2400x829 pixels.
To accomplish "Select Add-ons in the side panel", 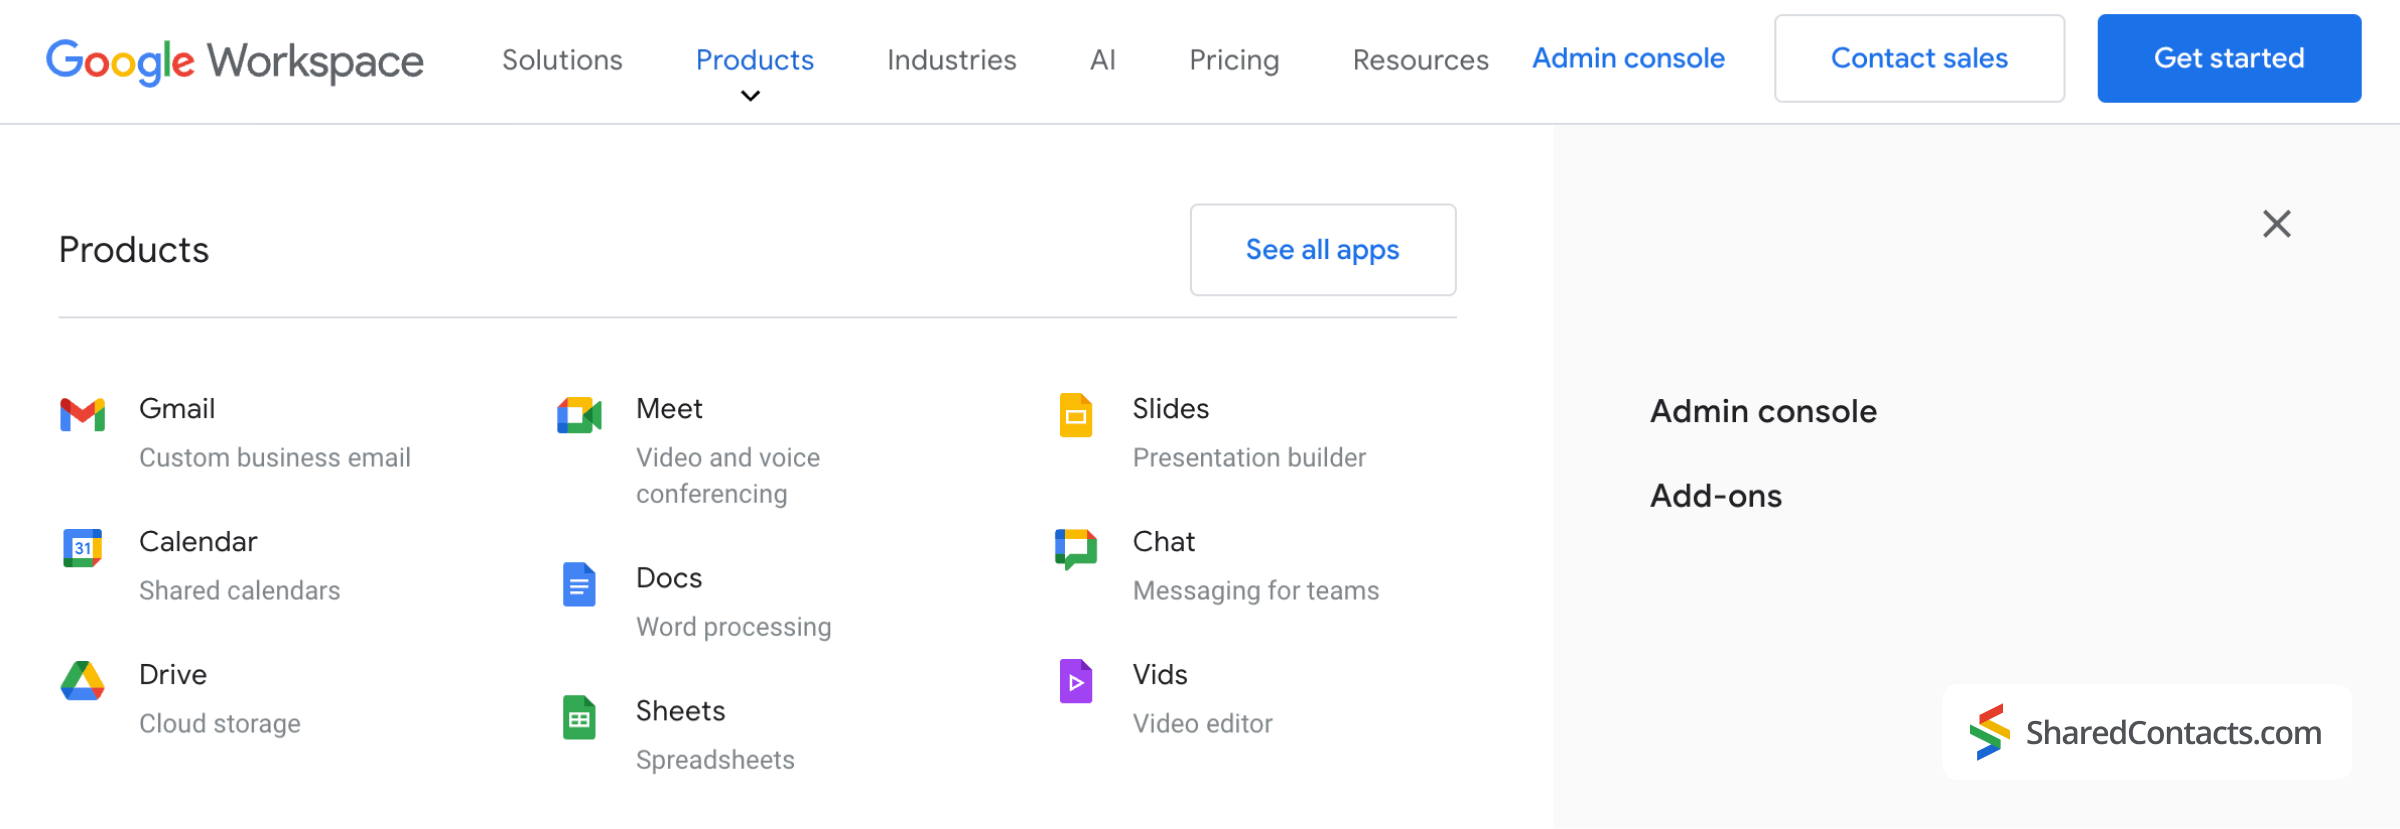I will (1716, 496).
